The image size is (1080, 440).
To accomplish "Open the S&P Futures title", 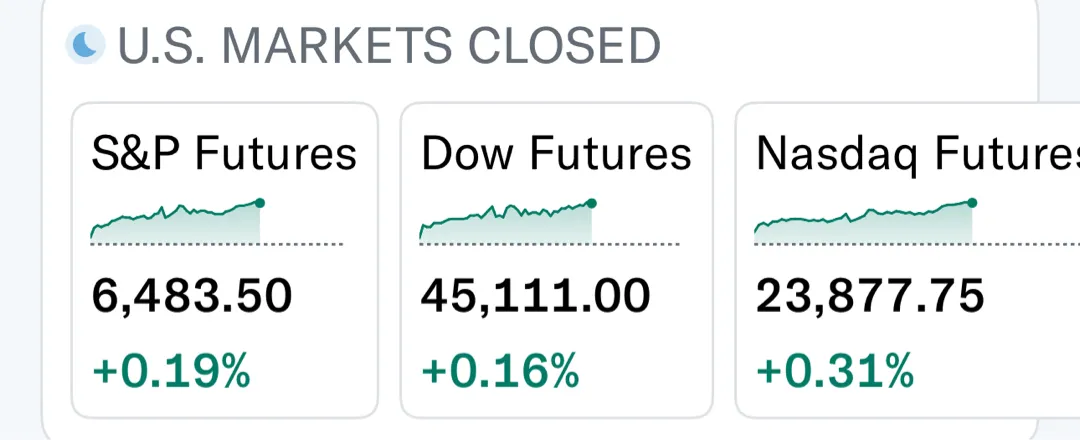I will click(x=224, y=154).
